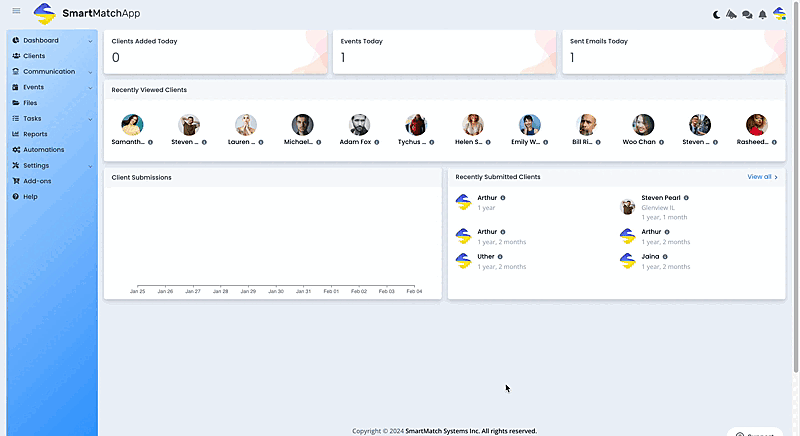Open the chat messages icon
800x436 pixels.
747,14
